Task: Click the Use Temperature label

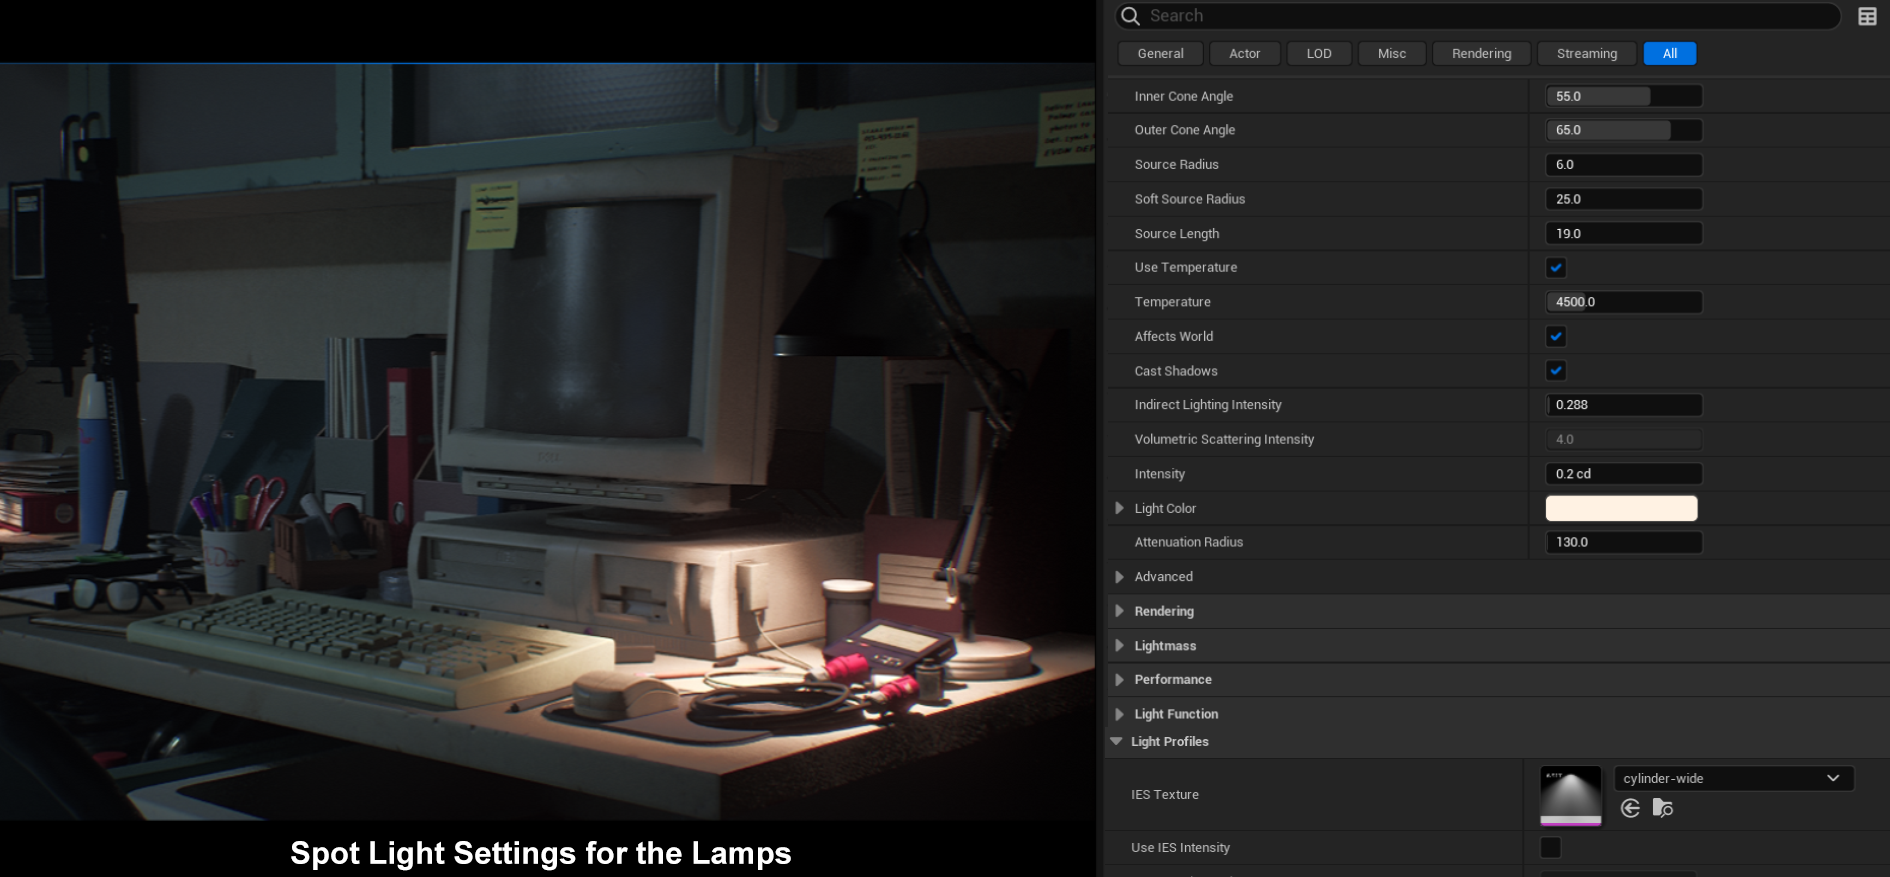Action: tap(1185, 267)
